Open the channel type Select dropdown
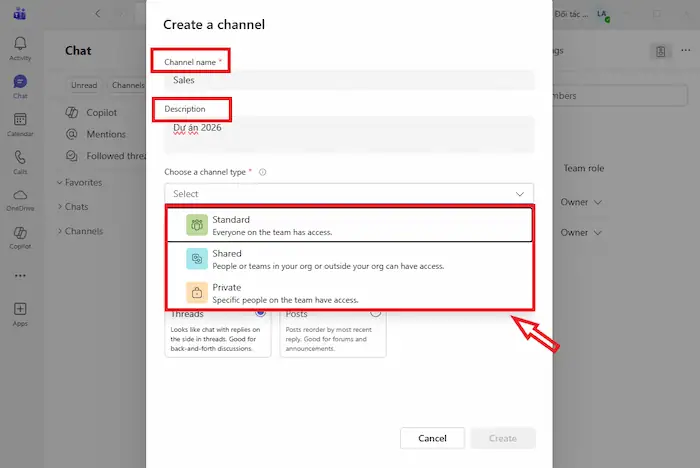Screen dimensions: 700x468 click(348, 193)
